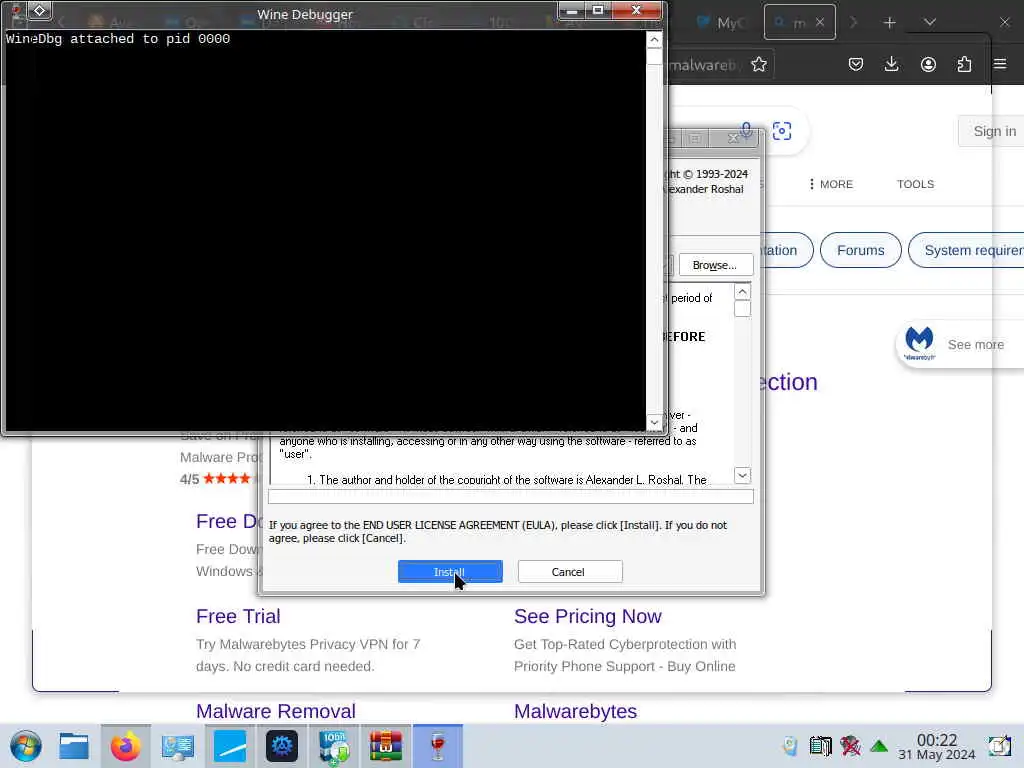Open the See Pricing Now link
Image resolution: width=1024 pixels, height=768 pixels.
pos(588,616)
